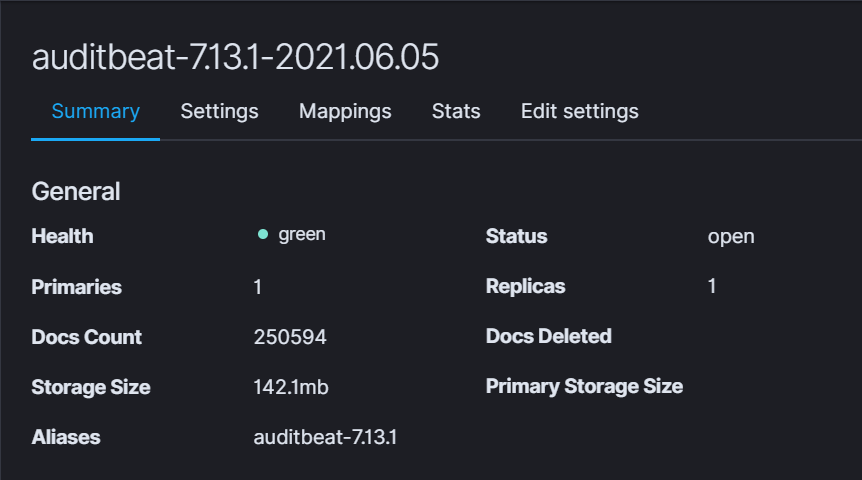Go to the Edit settings tab
The height and width of the screenshot is (480, 862).
point(579,111)
